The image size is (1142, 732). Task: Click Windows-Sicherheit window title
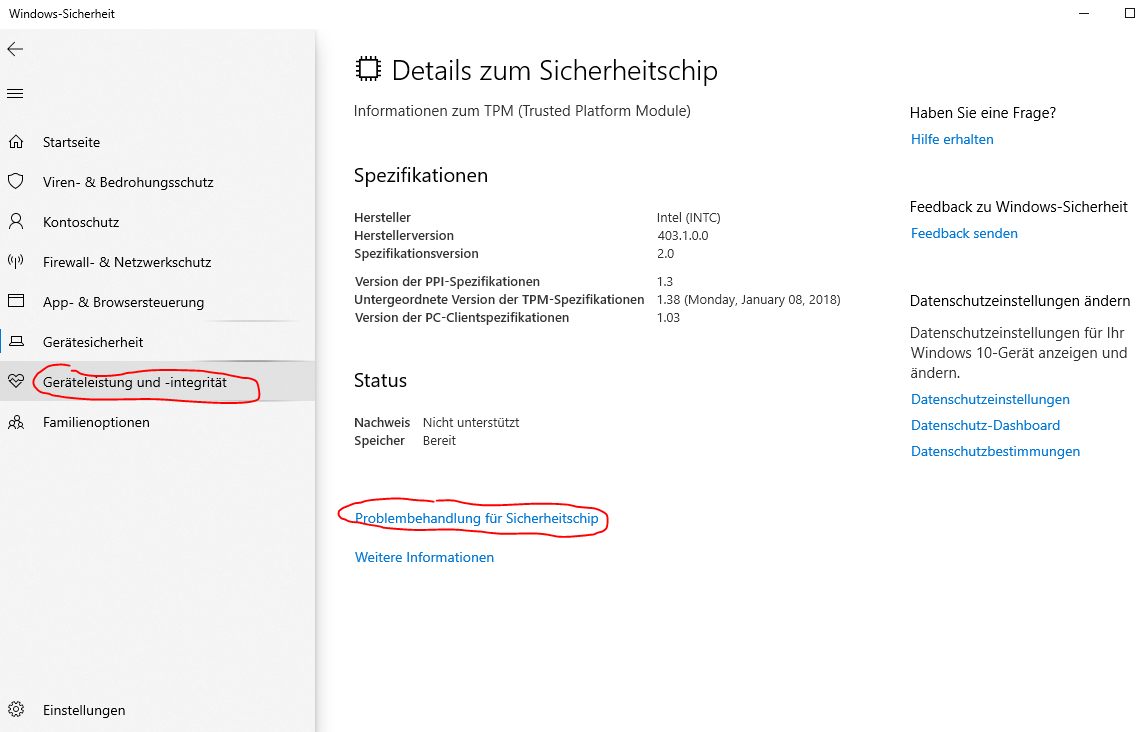(x=62, y=14)
